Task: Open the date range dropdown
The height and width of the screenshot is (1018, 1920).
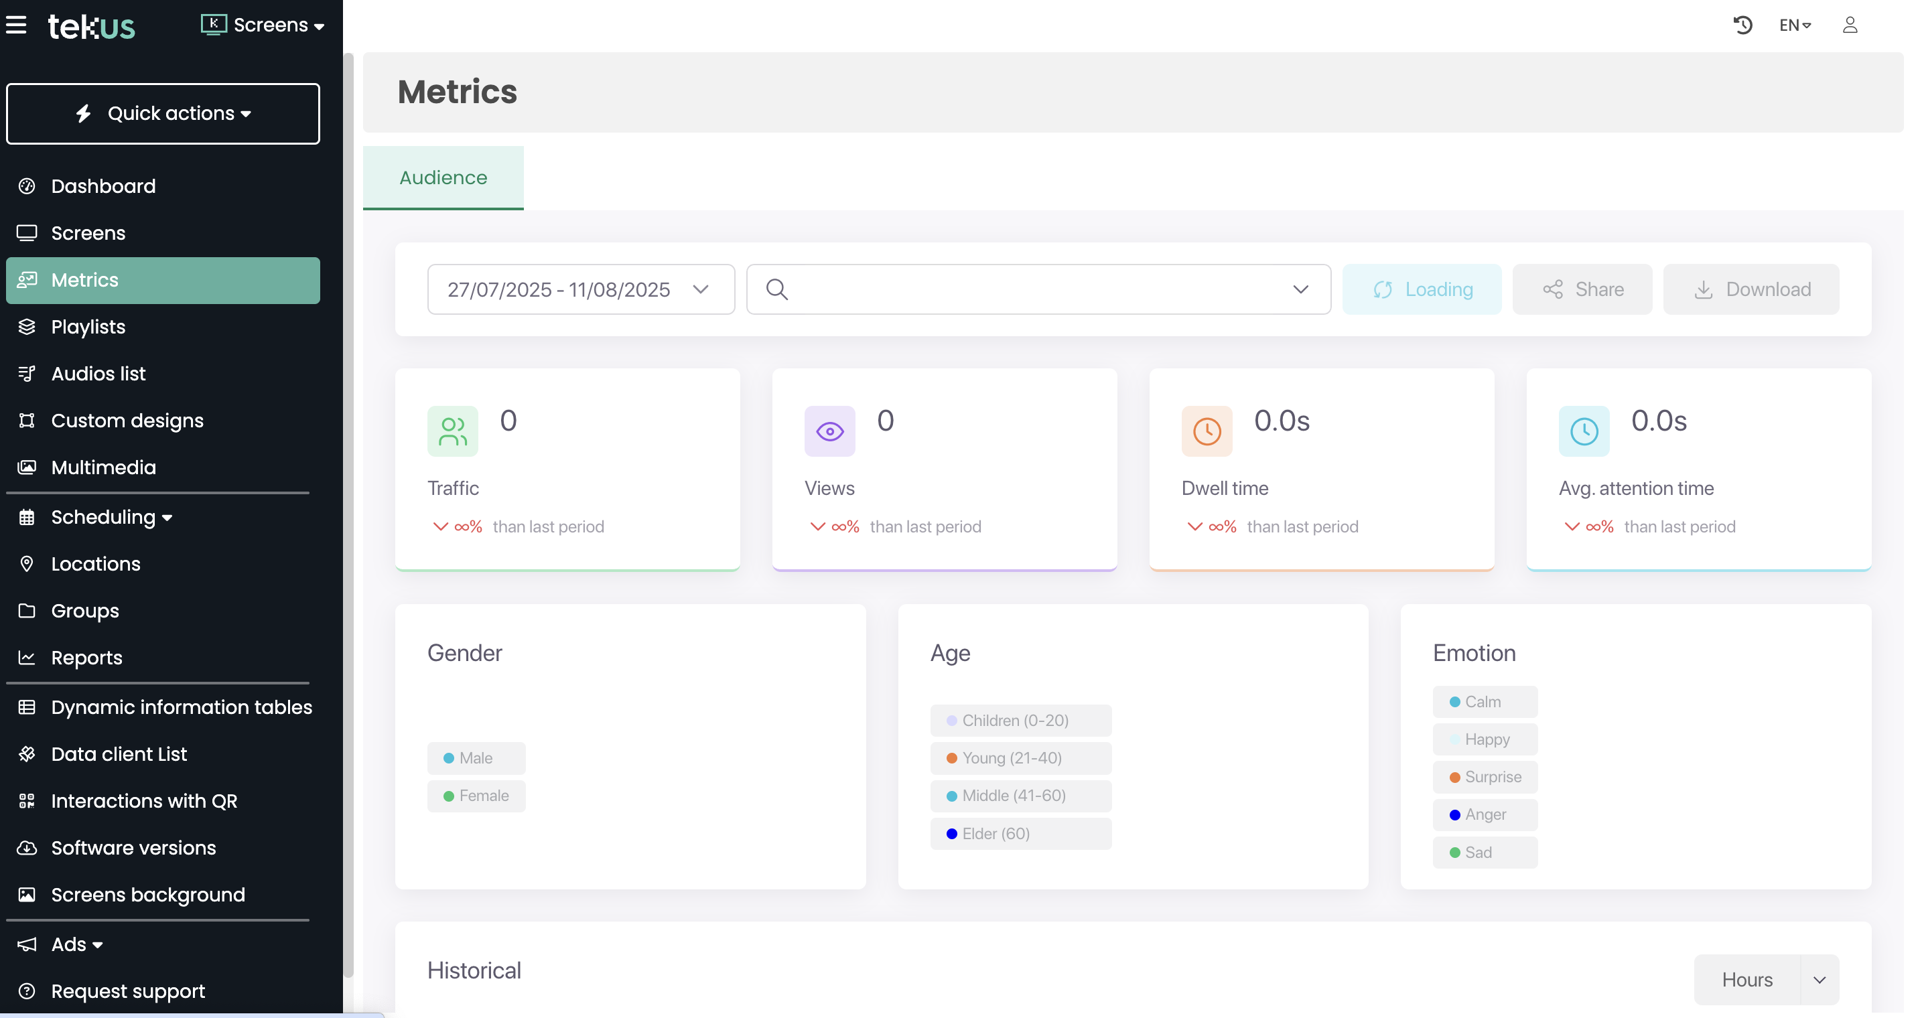Action: 580,289
